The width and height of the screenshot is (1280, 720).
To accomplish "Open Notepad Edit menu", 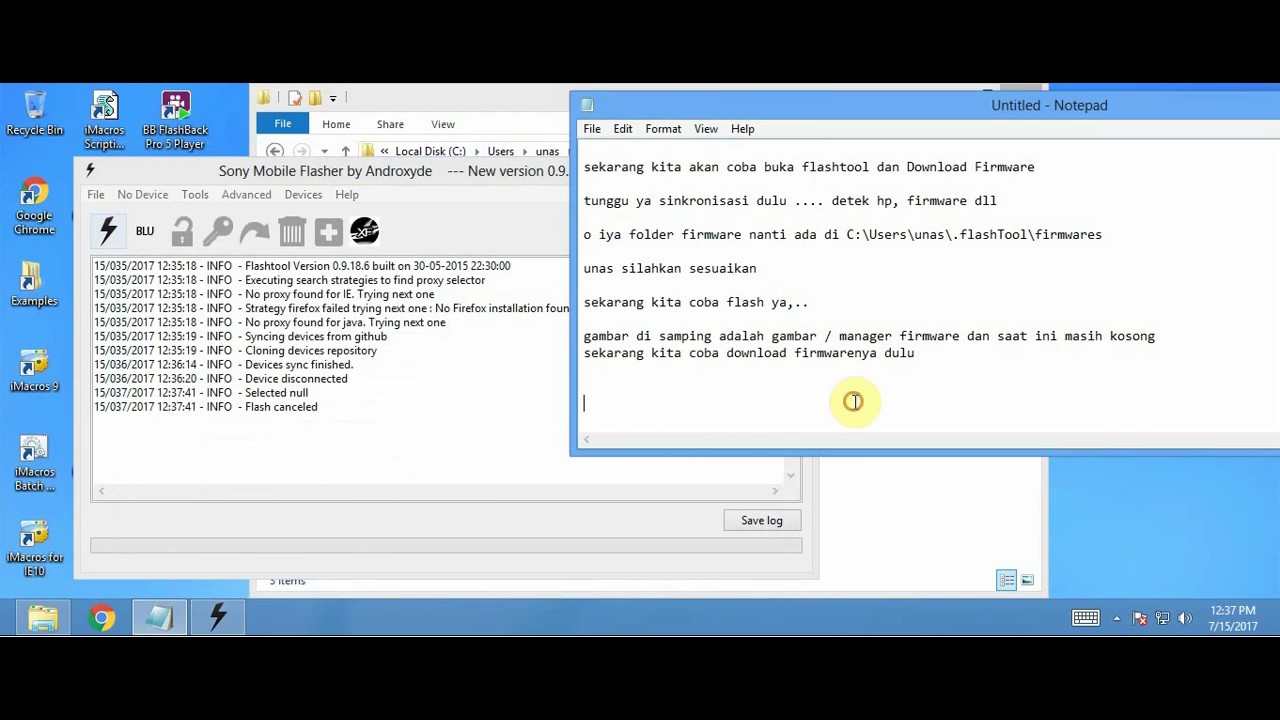I will (x=623, y=129).
